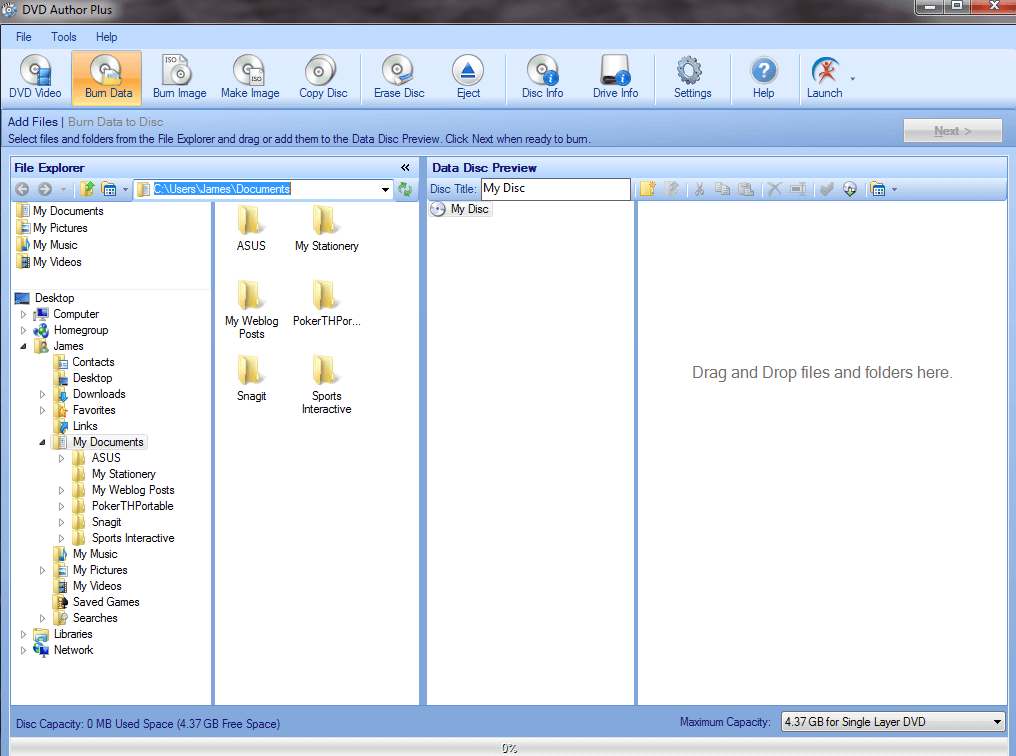Collapse the James tree node

(23, 347)
